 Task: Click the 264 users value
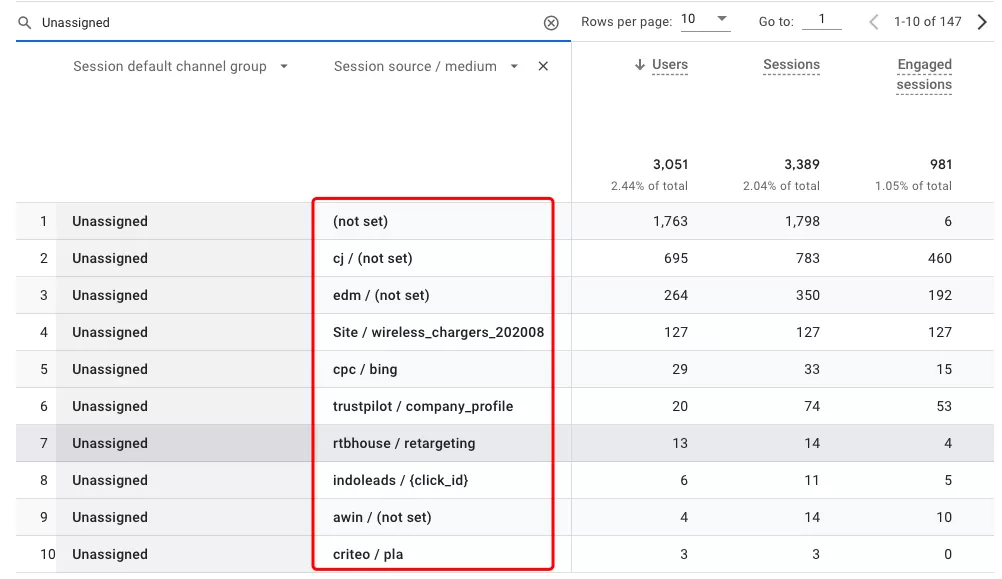click(676, 295)
